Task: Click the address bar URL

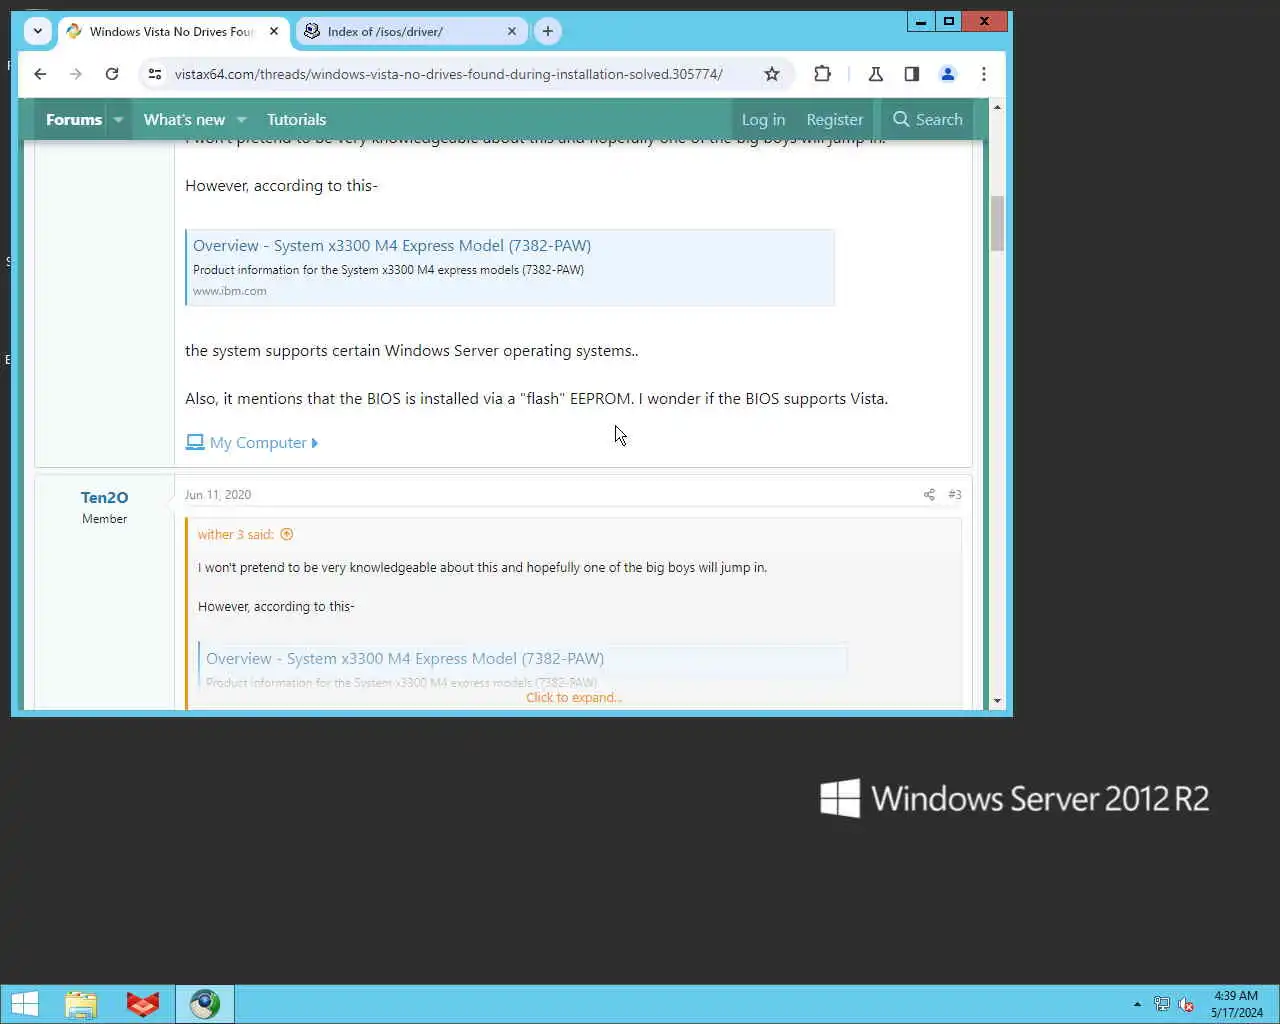Action: tap(448, 74)
